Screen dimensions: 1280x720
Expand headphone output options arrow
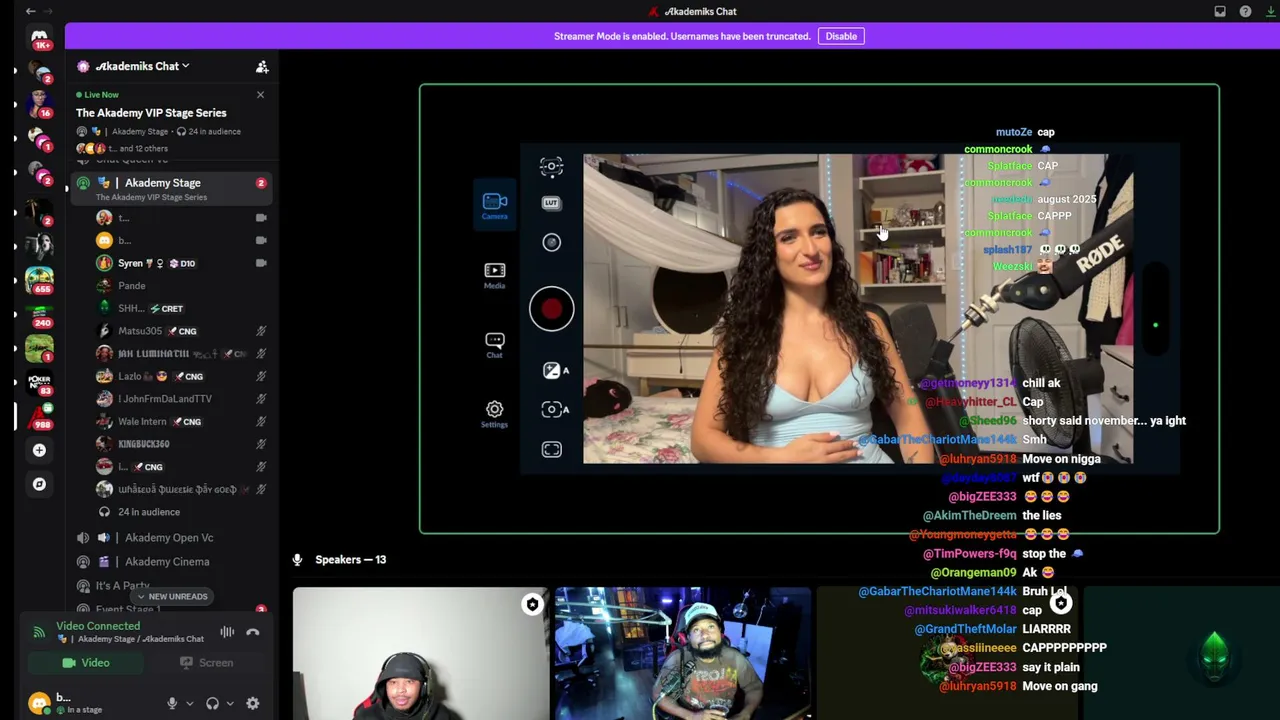click(229, 704)
